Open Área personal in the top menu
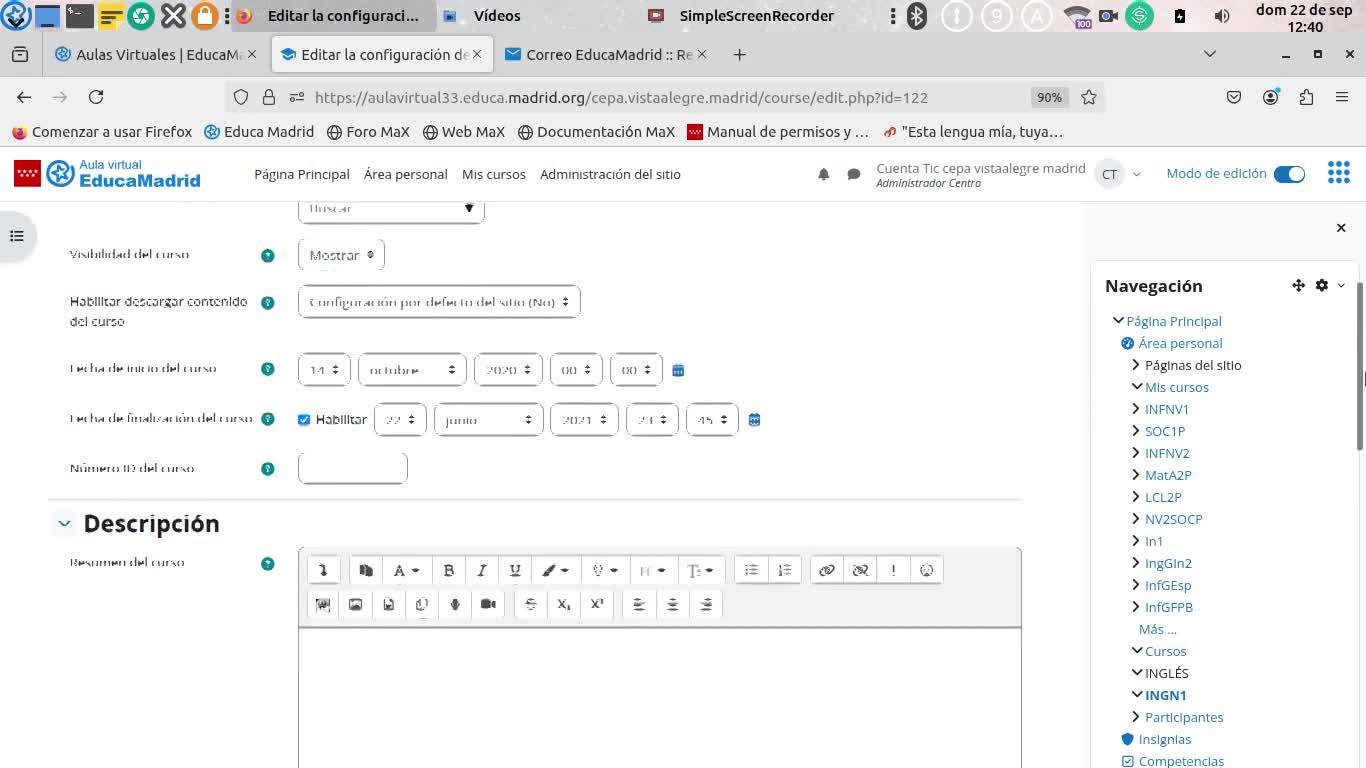This screenshot has height=768, width=1366. pyautogui.click(x=406, y=174)
